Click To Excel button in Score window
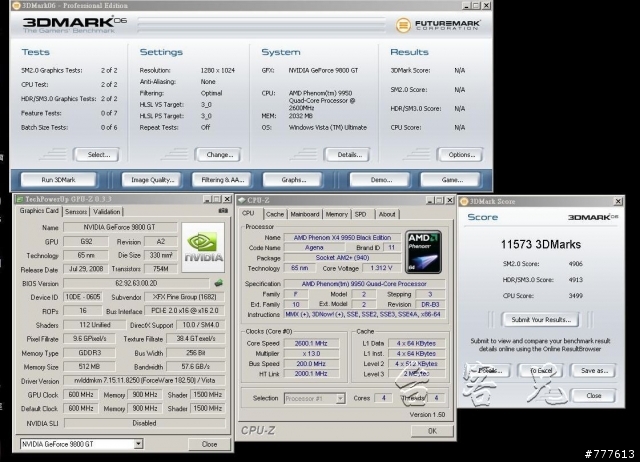The height and width of the screenshot is (462, 640). coord(541,371)
